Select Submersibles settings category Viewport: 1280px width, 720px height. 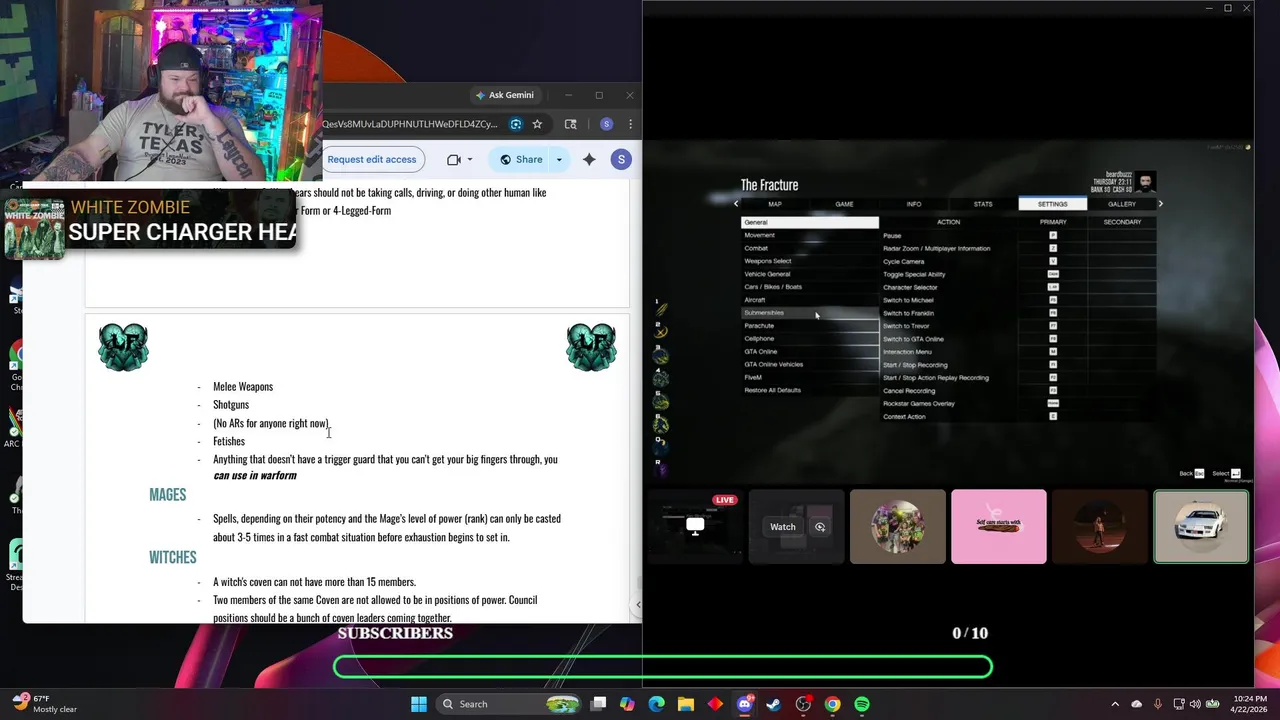coord(810,313)
